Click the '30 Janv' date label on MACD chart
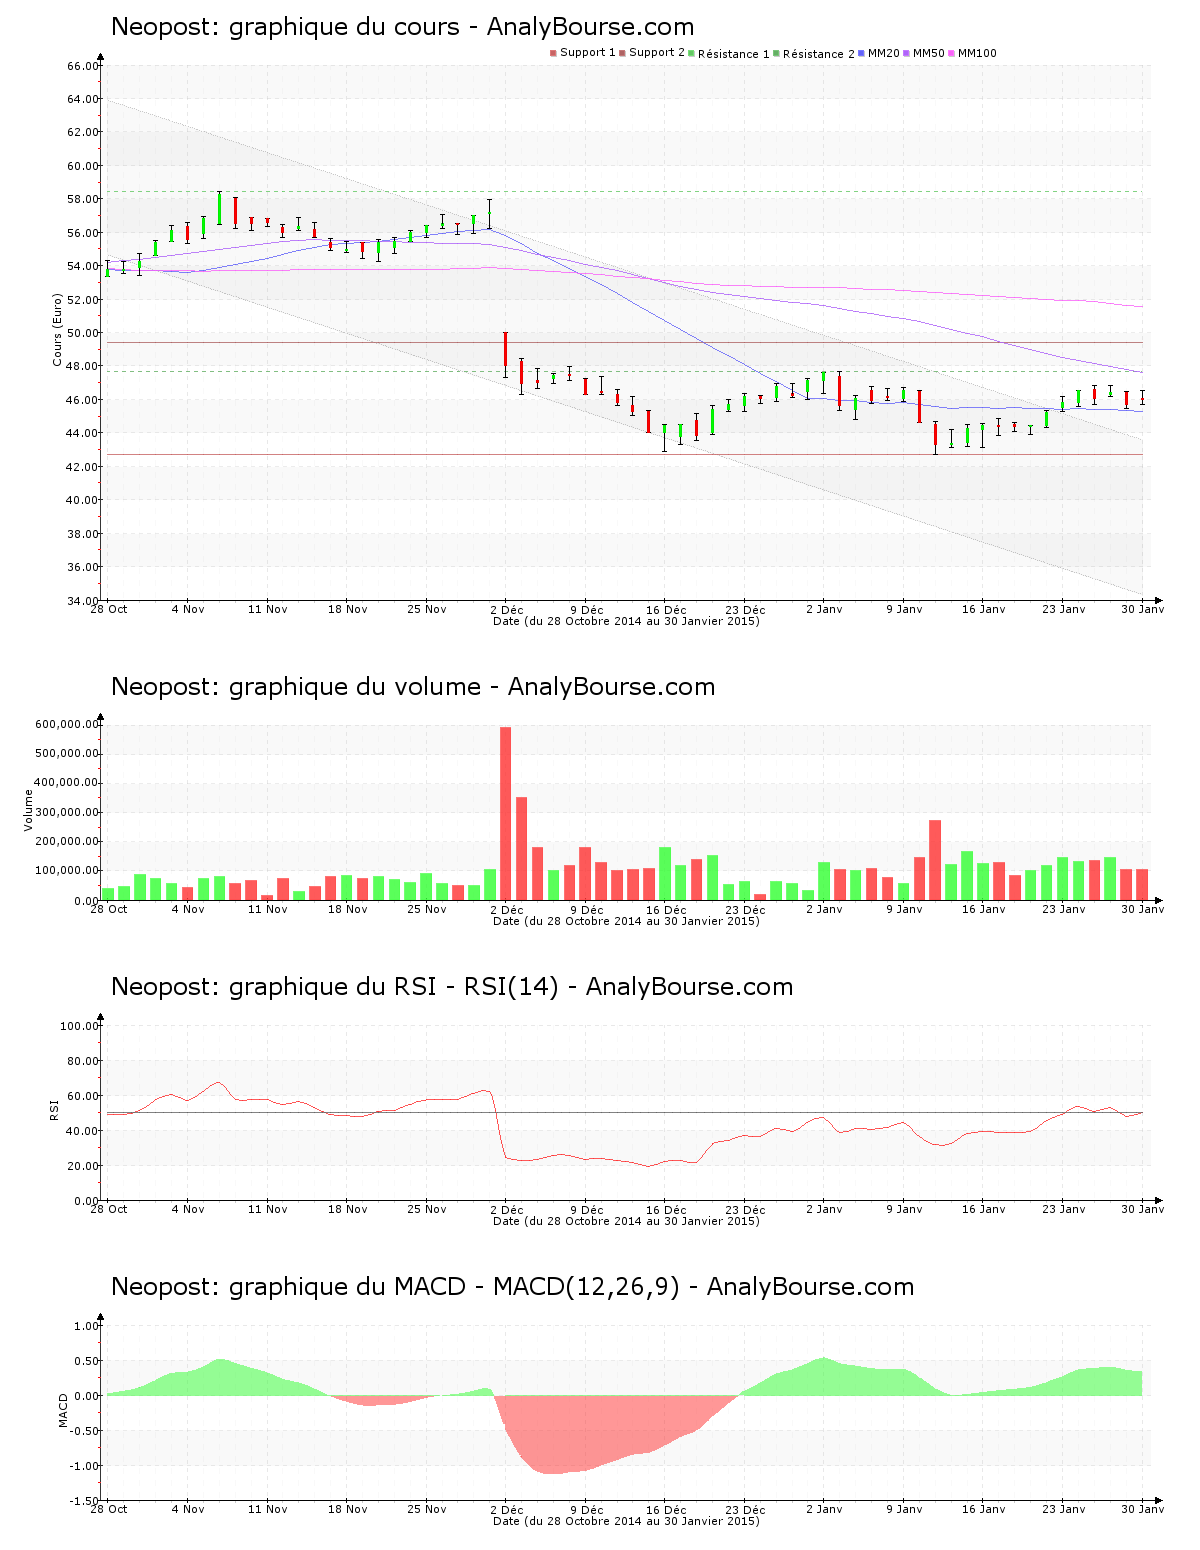This screenshot has height=1550, width=1200. pos(1143,1510)
